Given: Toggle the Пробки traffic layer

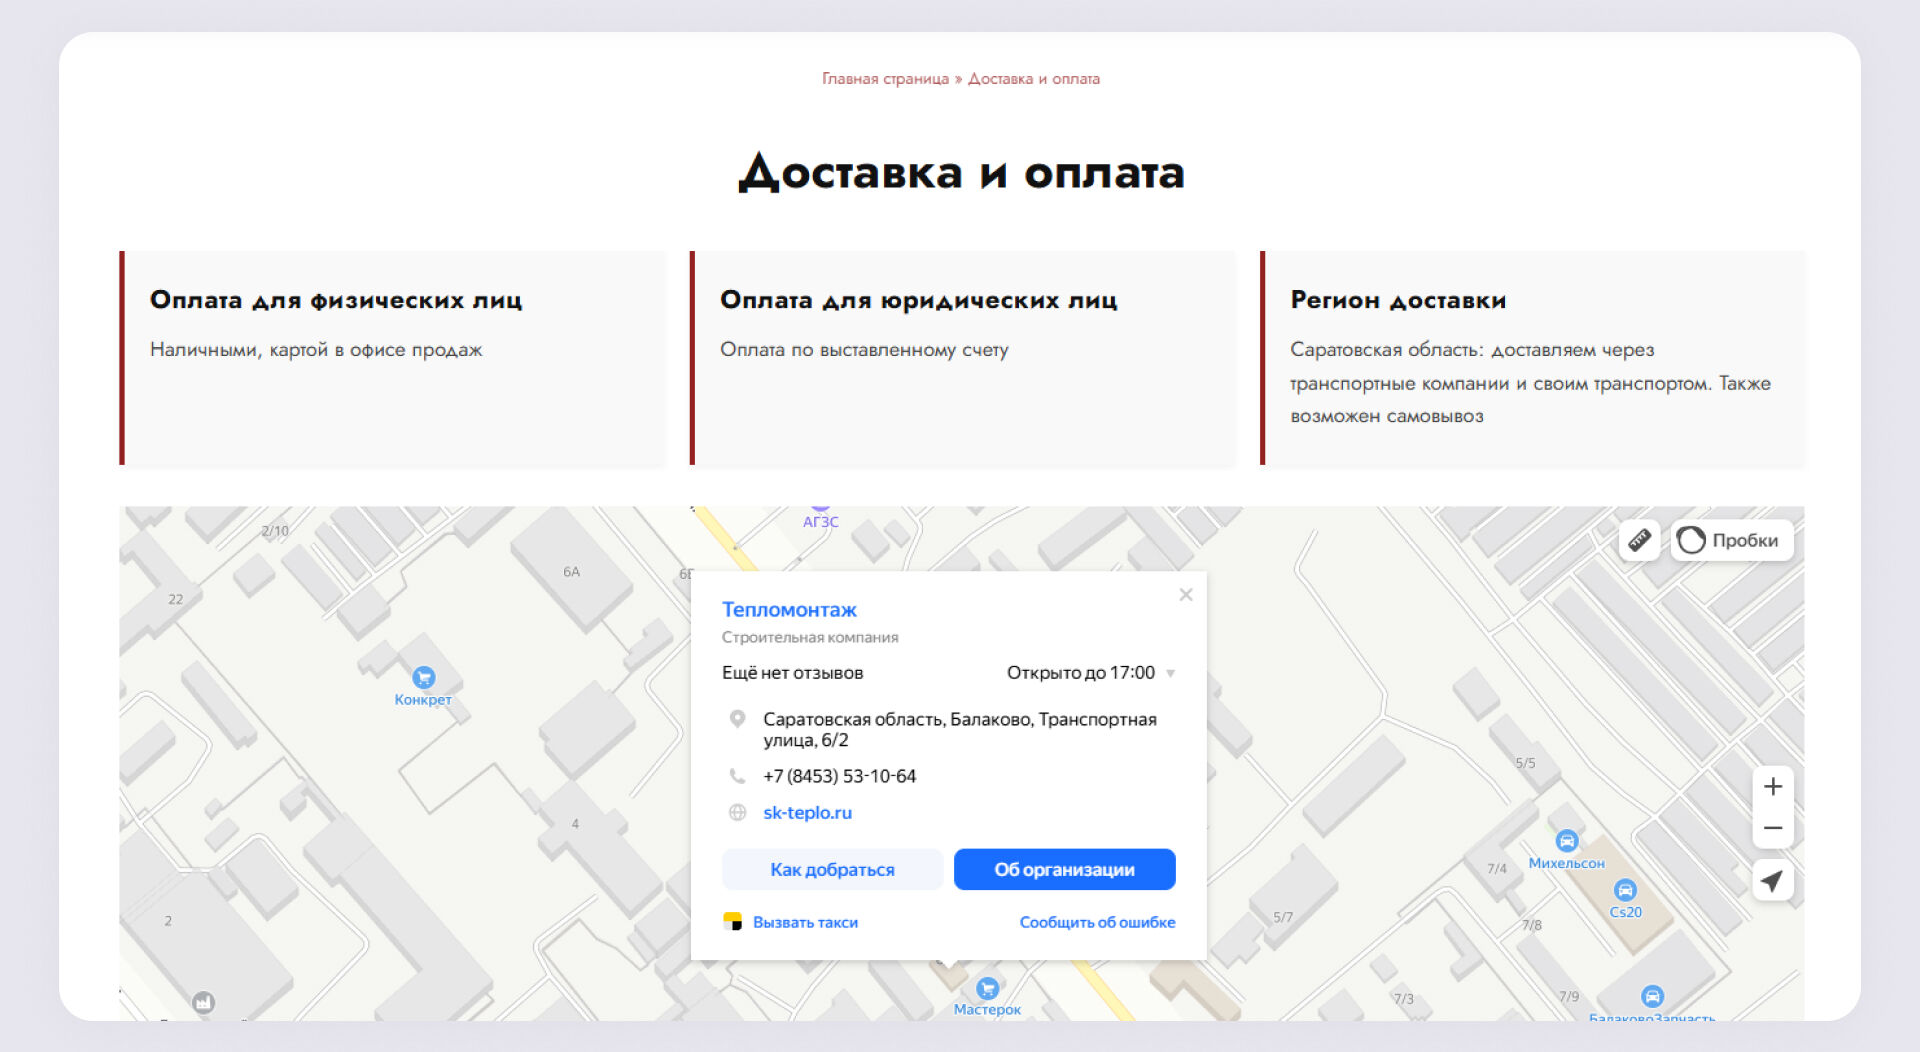Looking at the screenshot, I should tap(1732, 541).
